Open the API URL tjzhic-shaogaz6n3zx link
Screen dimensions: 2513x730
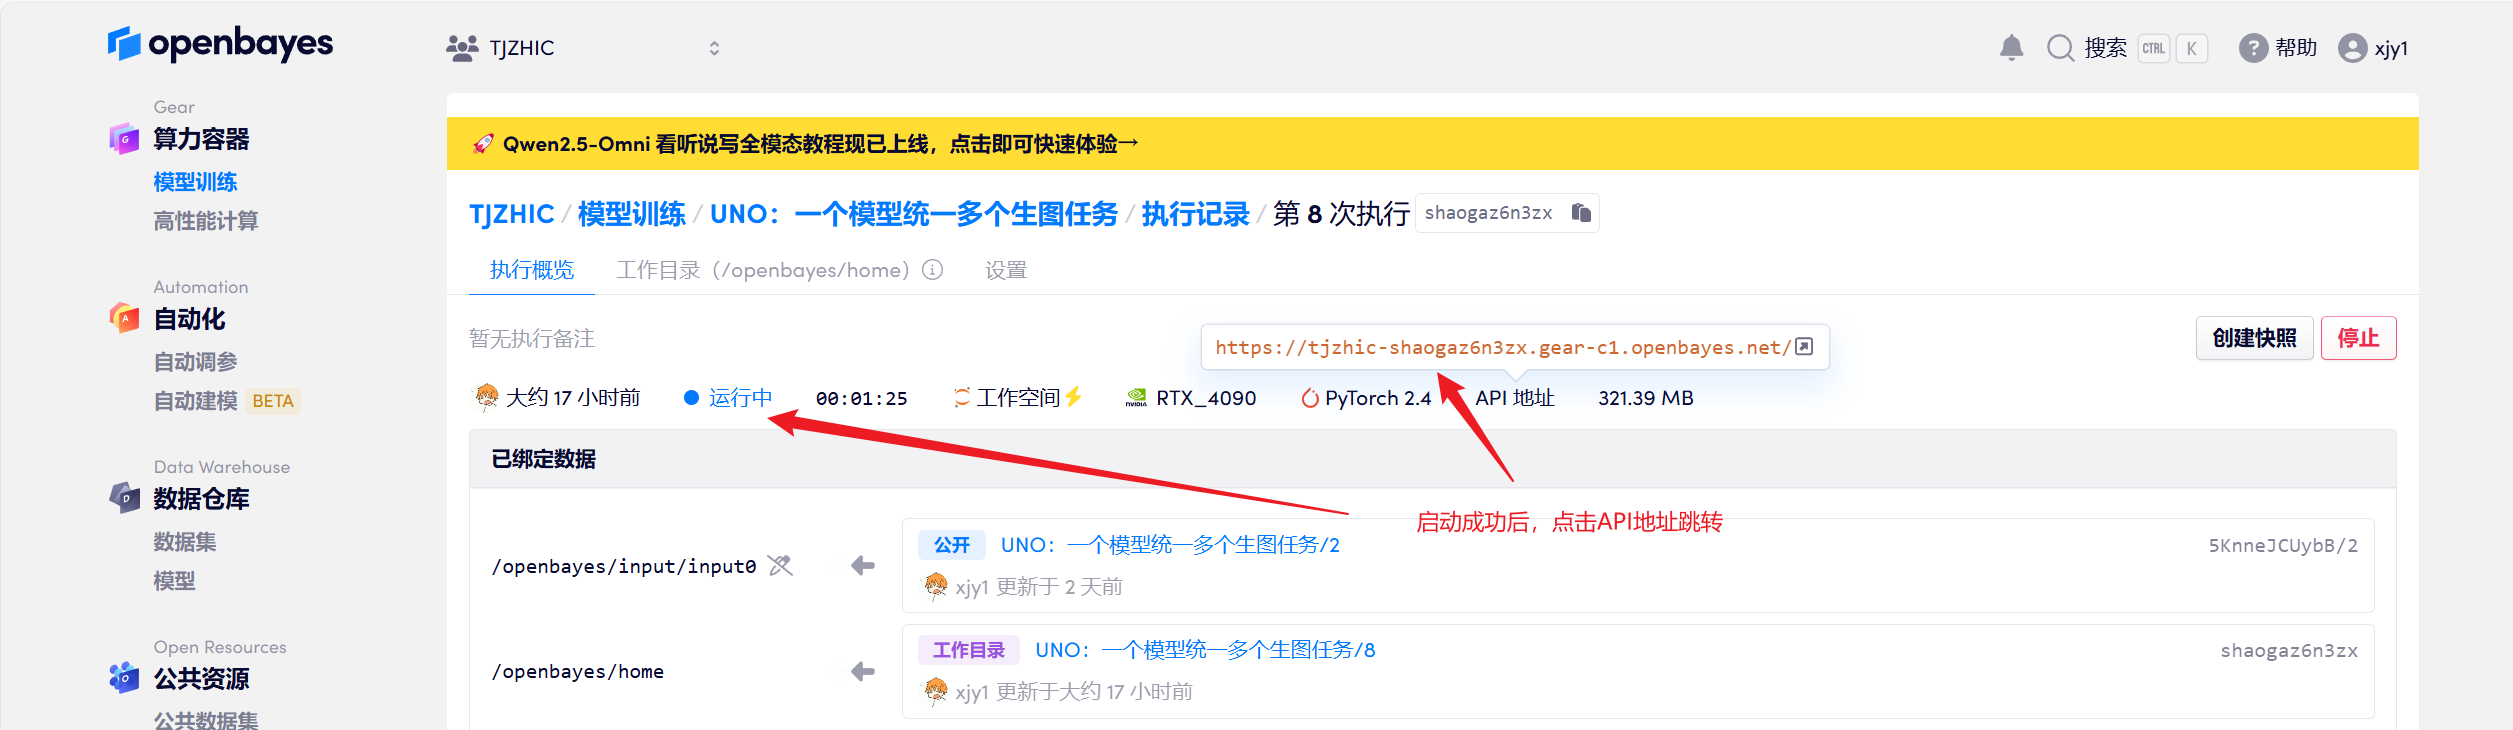(1503, 347)
